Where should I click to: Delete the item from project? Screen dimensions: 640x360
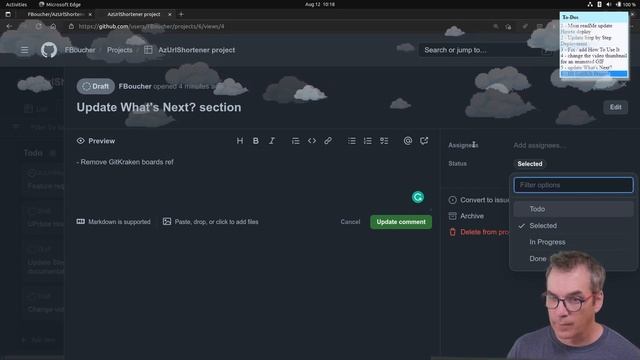[479, 232]
